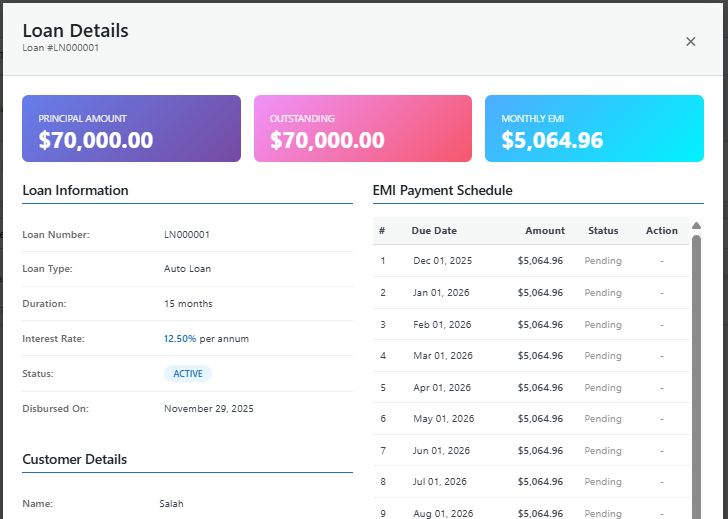Click the amount for Apr 01, 2026
Image resolution: width=728 pixels, height=519 pixels.
click(x=540, y=387)
